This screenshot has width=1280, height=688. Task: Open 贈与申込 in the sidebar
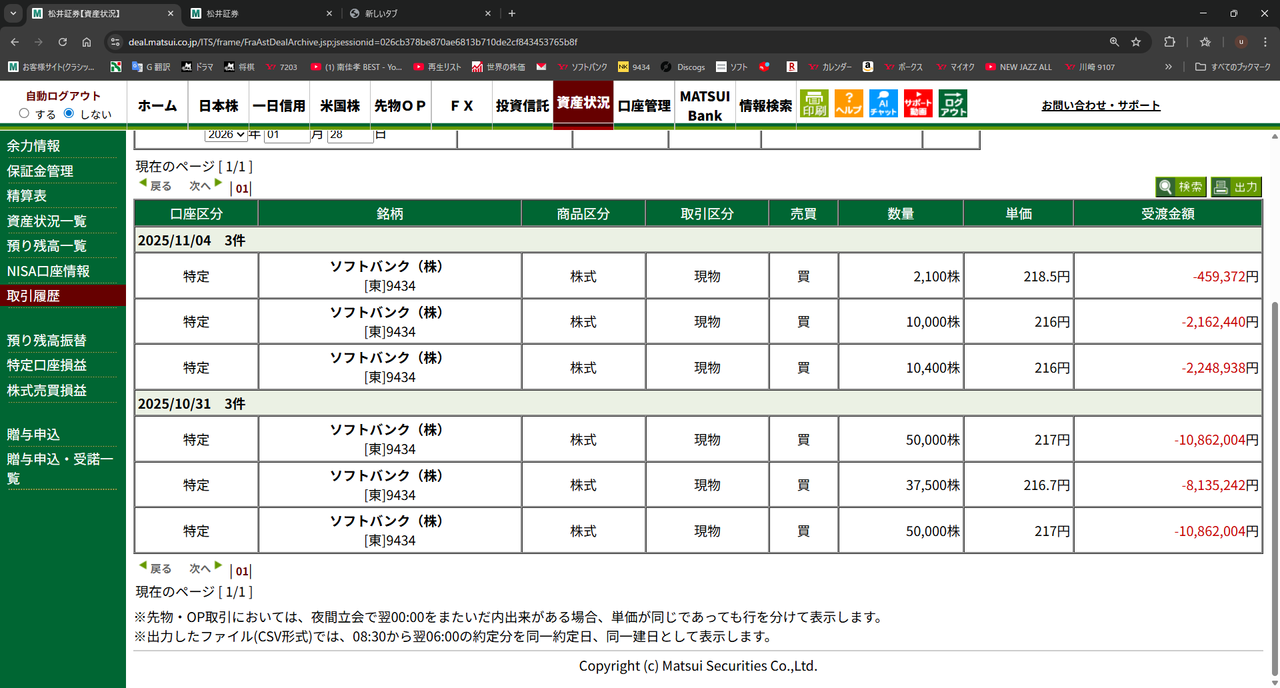click(33, 434)
